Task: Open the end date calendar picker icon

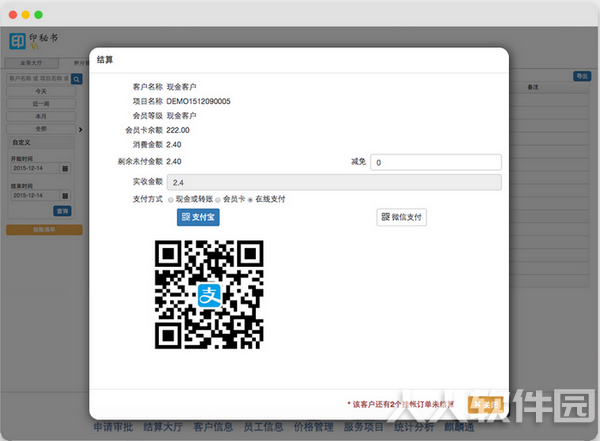Action: [x=65, y=196]
